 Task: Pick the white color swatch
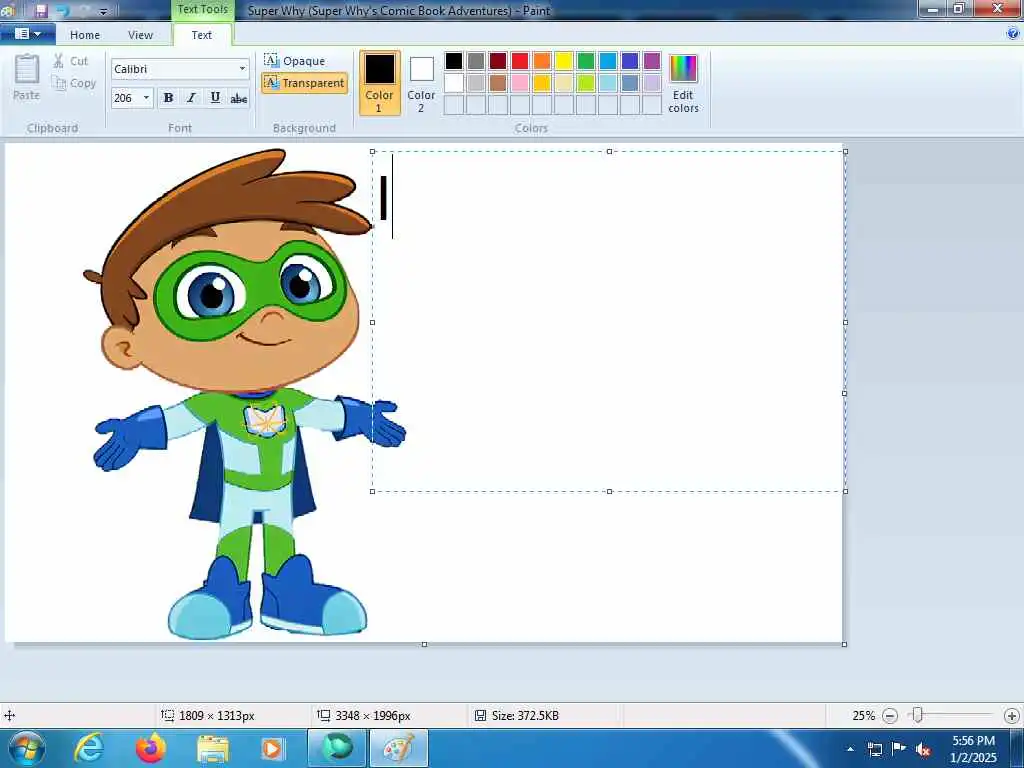tap(454, 83)
